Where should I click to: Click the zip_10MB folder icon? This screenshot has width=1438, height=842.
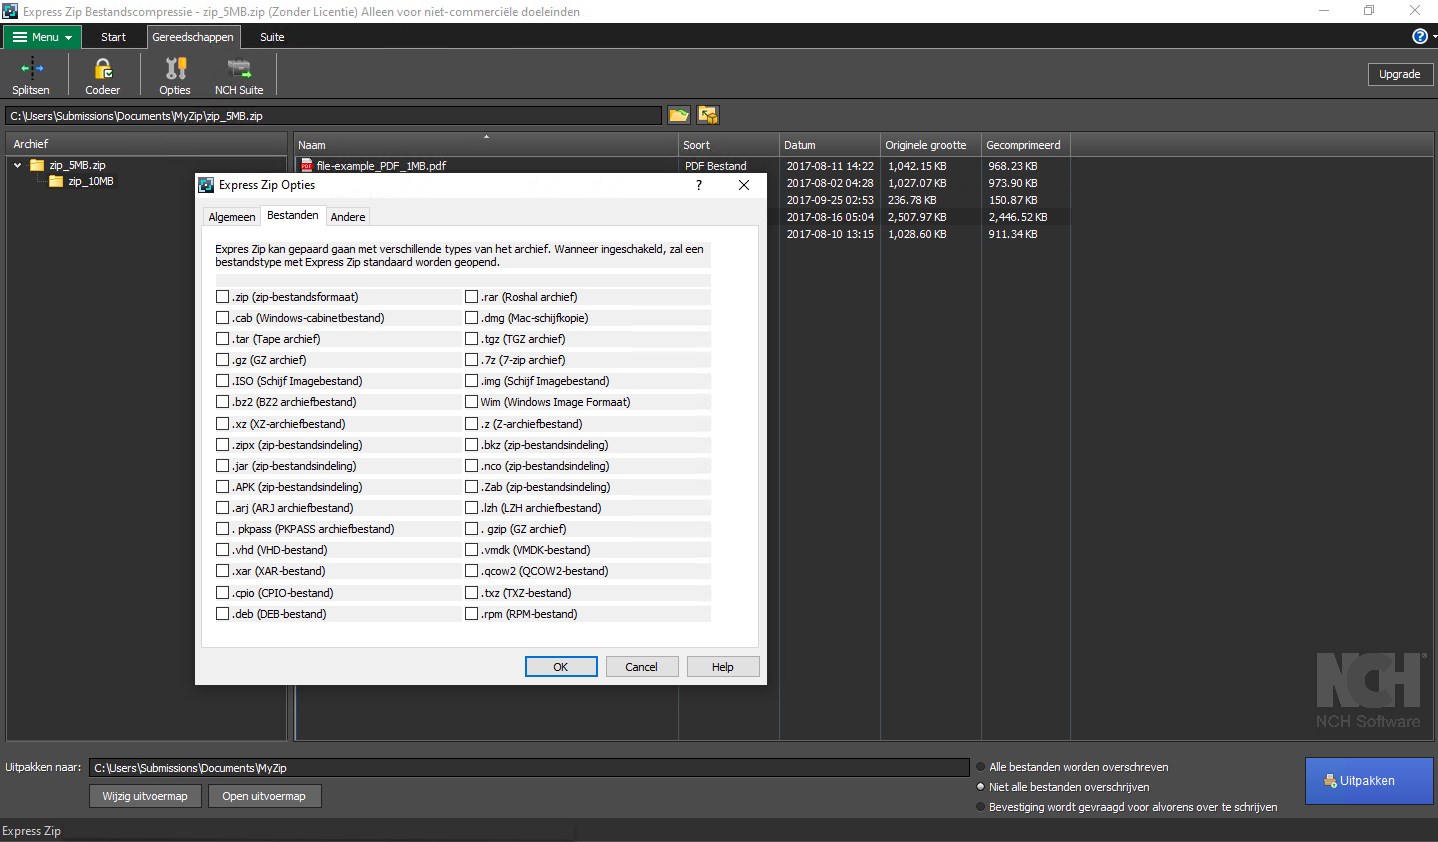(56, 181)
